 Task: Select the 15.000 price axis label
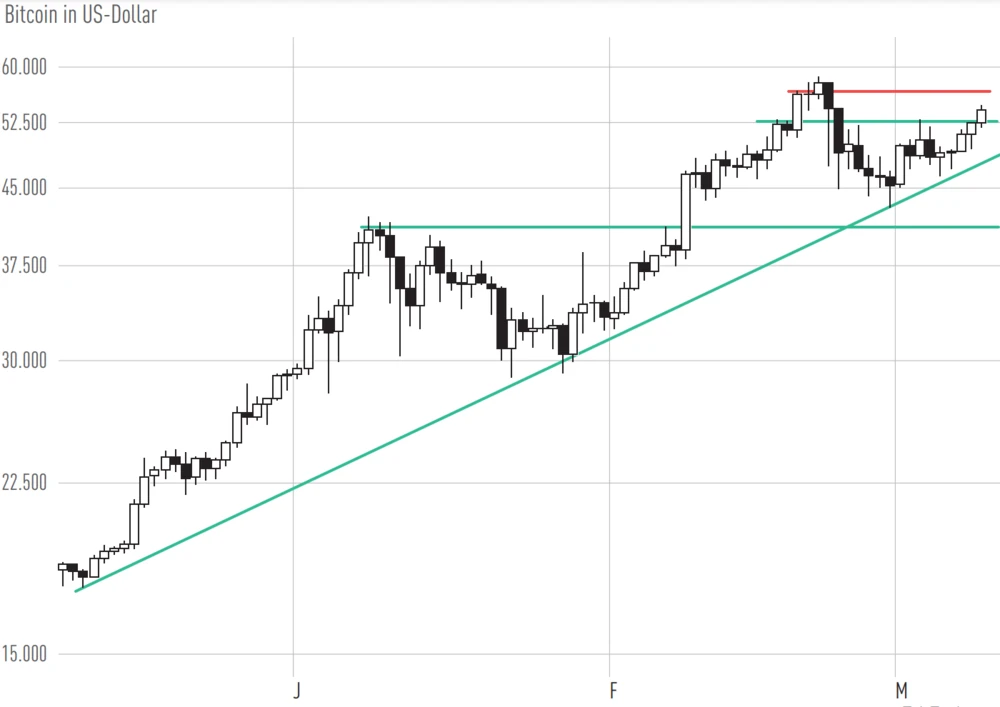coord(25,655)
